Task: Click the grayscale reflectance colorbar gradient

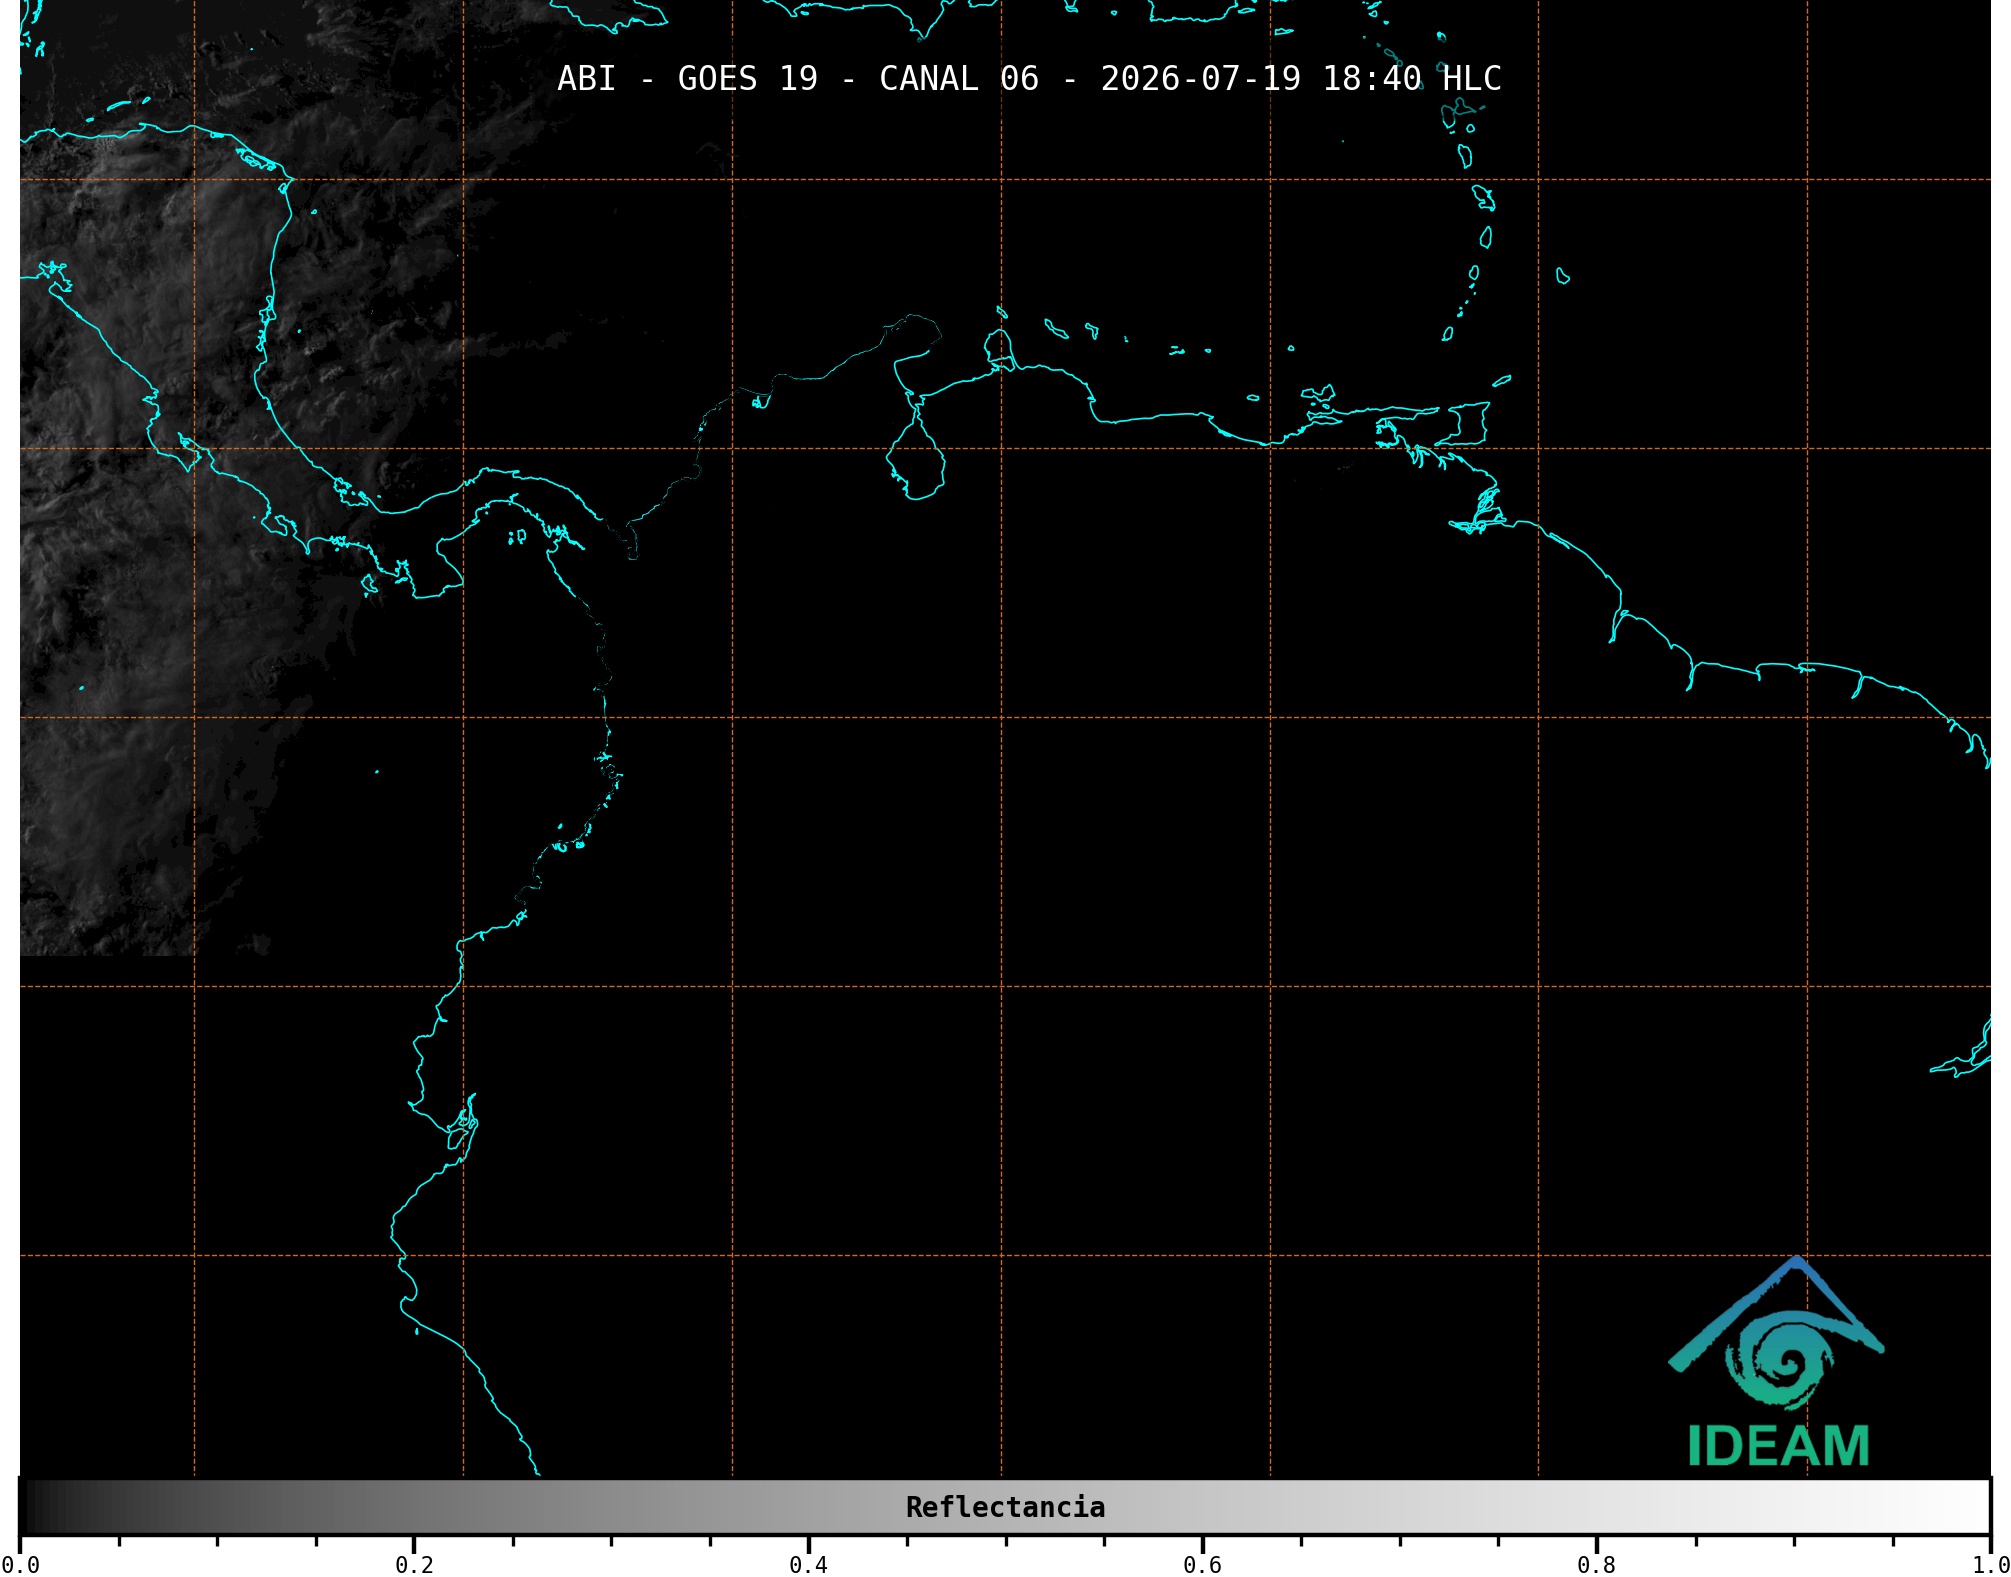Action: pyautogui.click(x=1005, y=1507)
